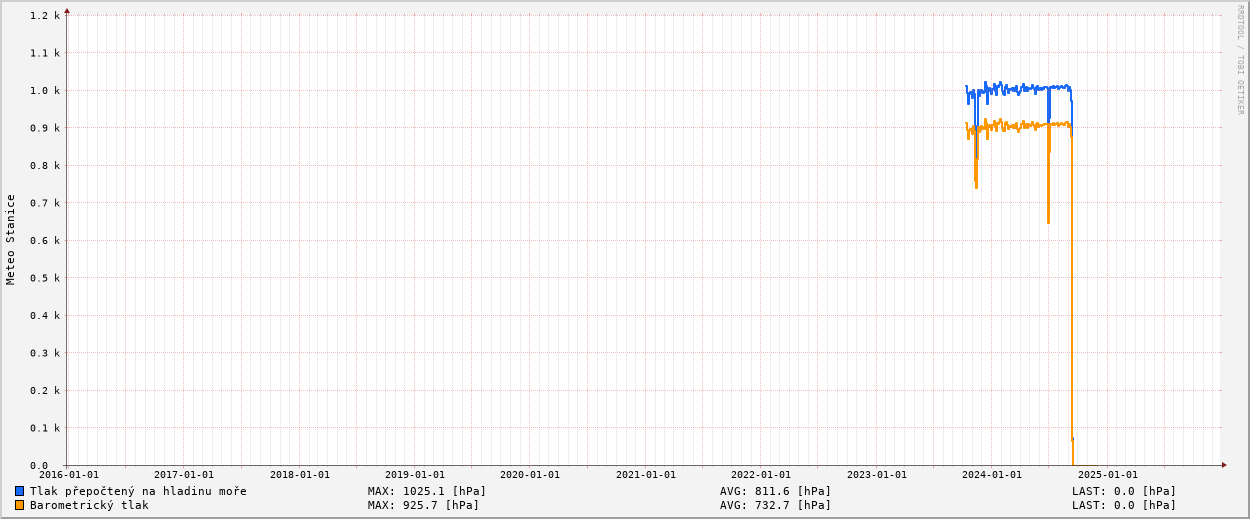Click the RRDTOOL / TOBI OETIKER watermark

[1240, 60]
